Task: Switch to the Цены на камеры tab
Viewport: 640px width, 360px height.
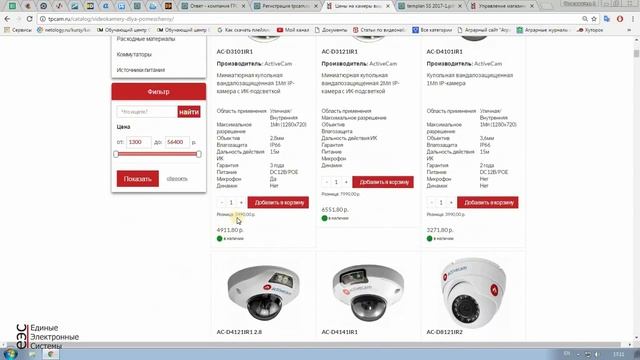Action: [358, 6]
